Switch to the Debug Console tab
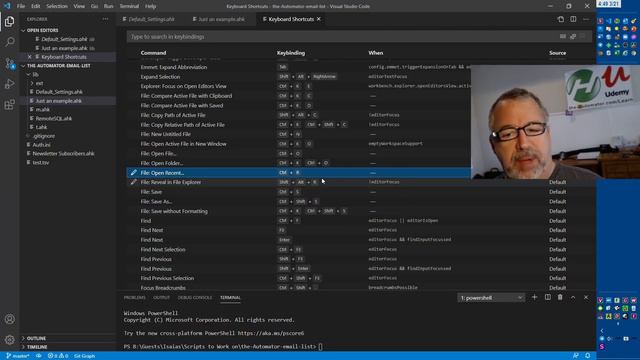This screenshot has width=640, height=360. pyautogui.click(x=195, y=298)
